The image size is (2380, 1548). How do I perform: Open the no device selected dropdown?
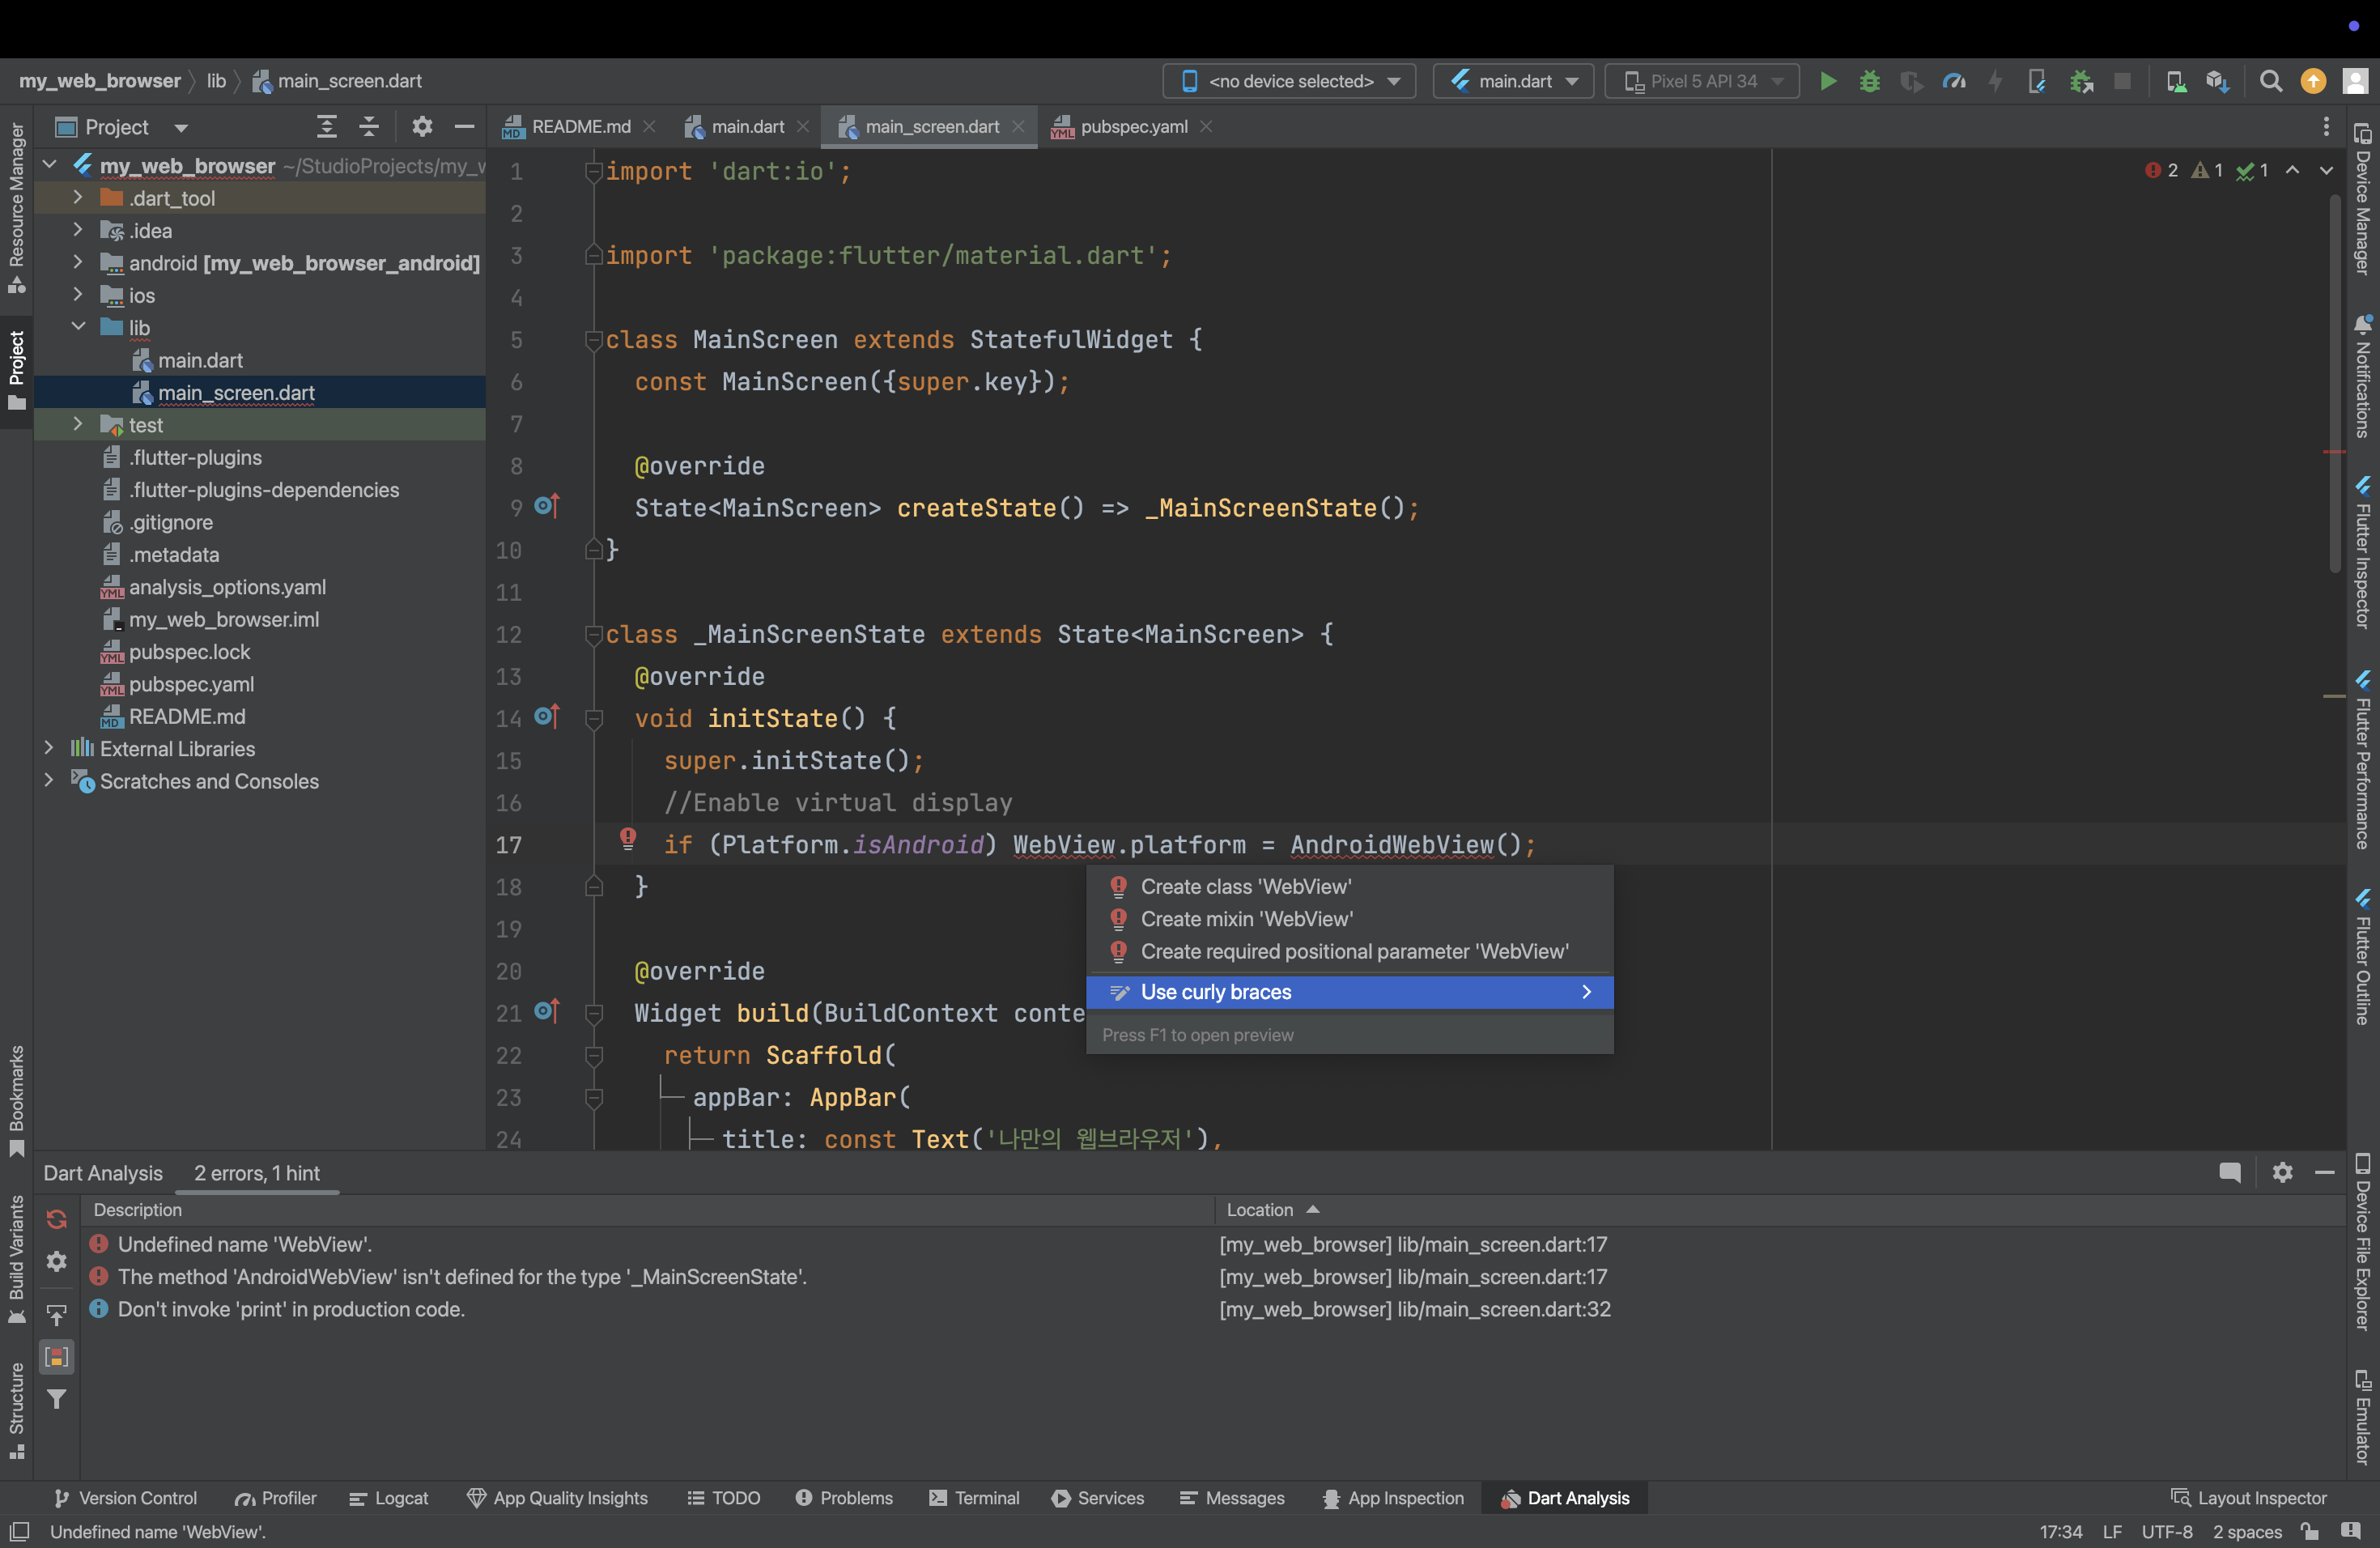(x=1289, y=81)
